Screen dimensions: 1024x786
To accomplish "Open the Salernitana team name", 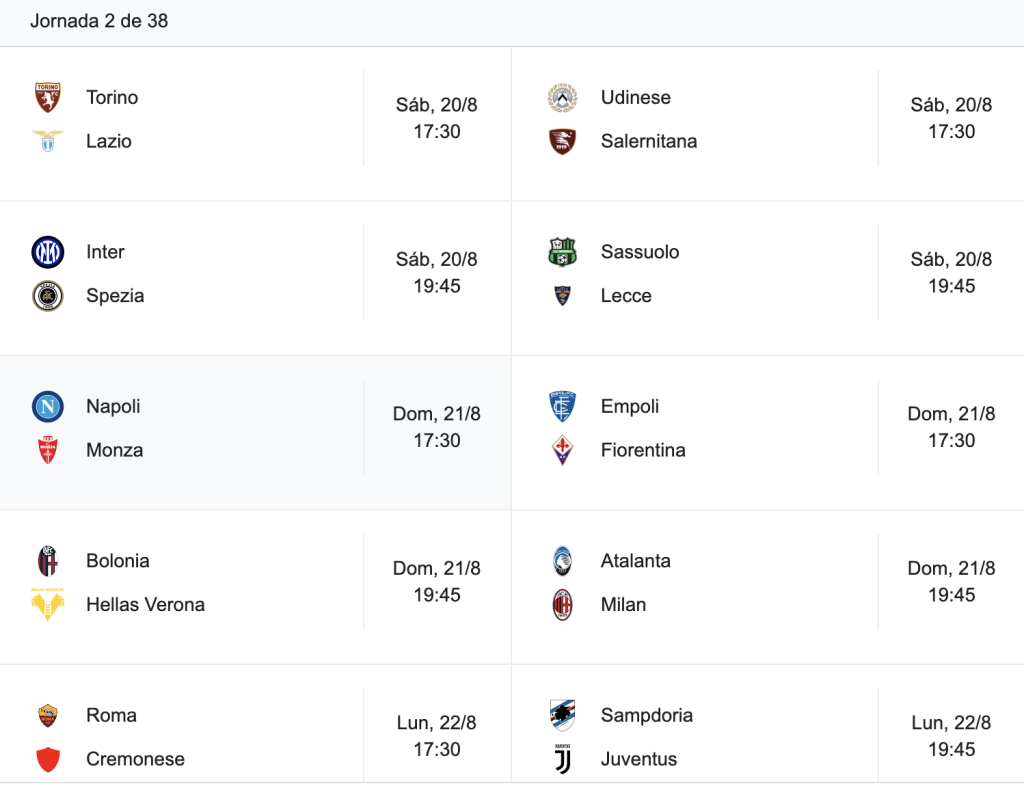I will [x=648, y=141].
